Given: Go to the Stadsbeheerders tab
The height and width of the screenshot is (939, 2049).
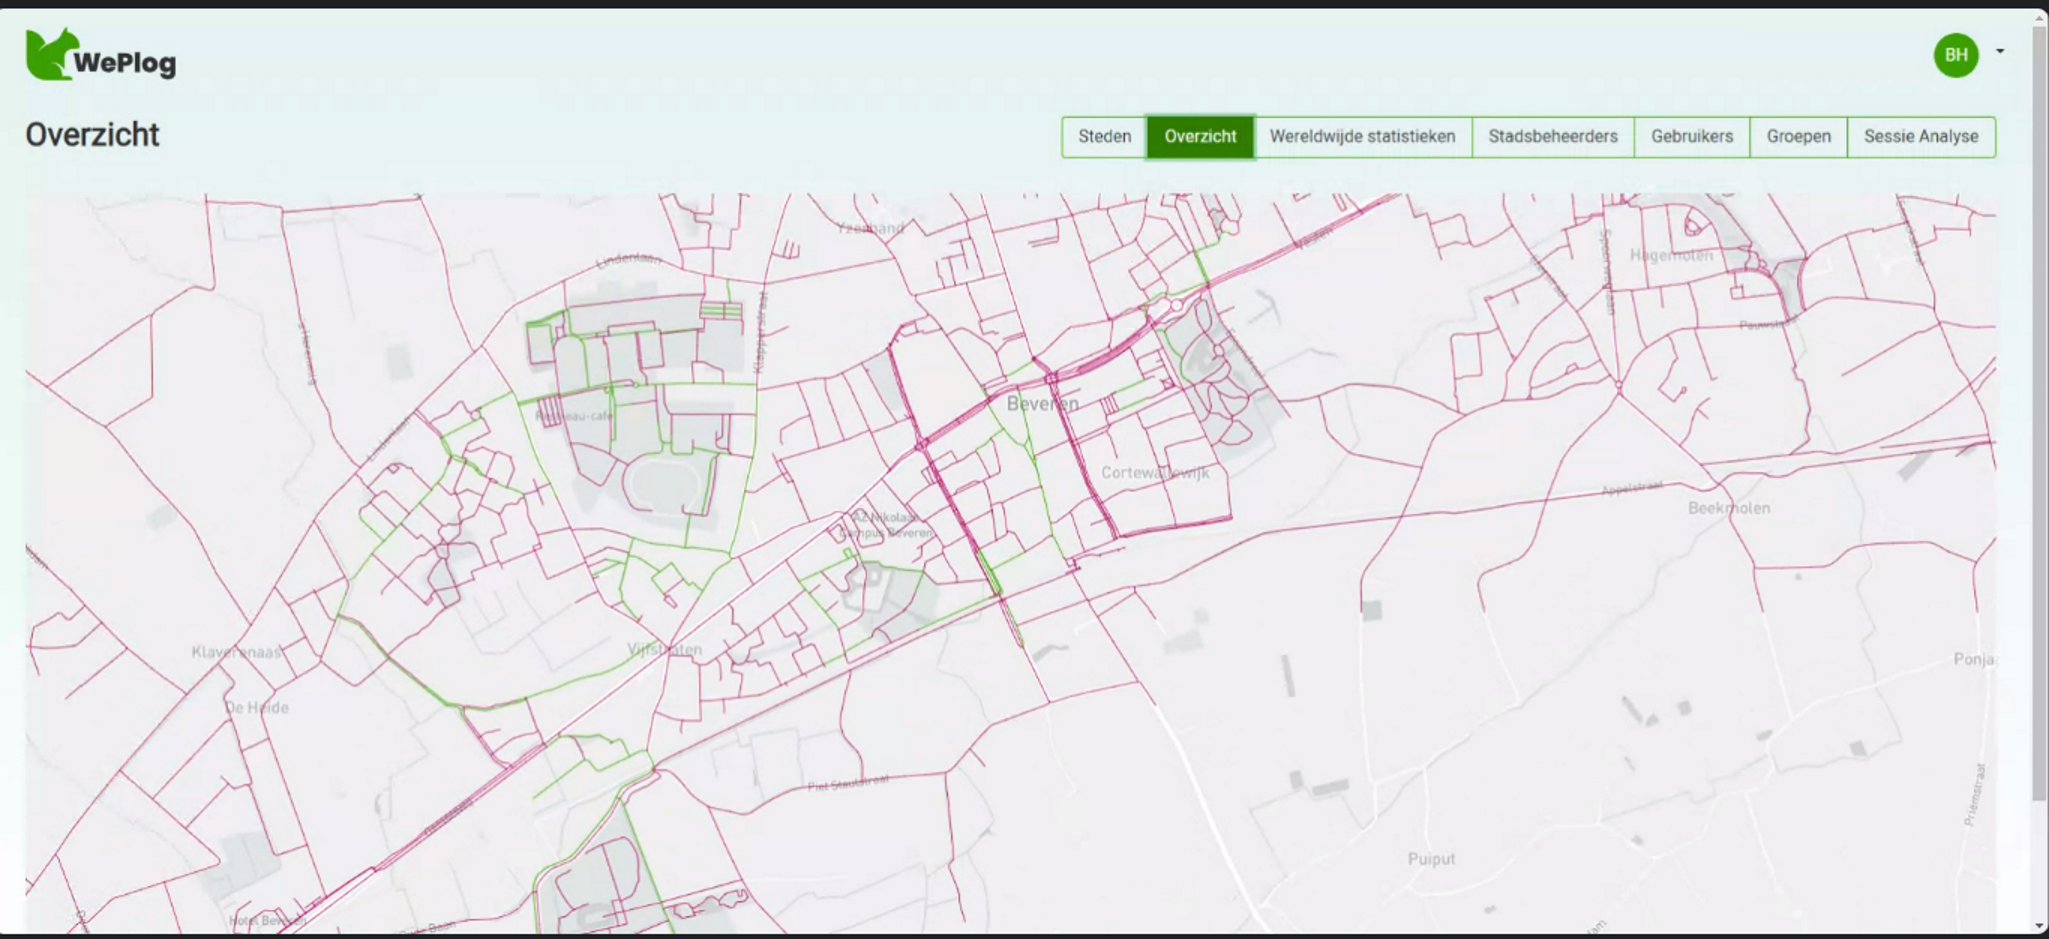Looking at the screenshot, I should [x=1552, y=137].
